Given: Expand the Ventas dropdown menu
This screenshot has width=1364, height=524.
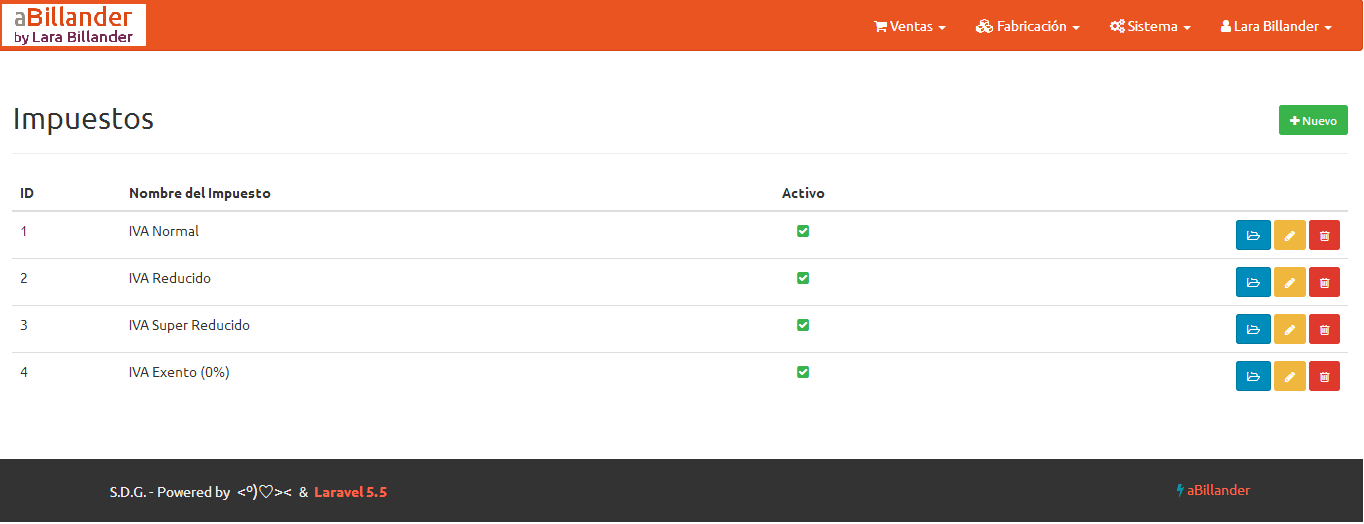Looking at the screenshot, I should [x=910, y=27].
